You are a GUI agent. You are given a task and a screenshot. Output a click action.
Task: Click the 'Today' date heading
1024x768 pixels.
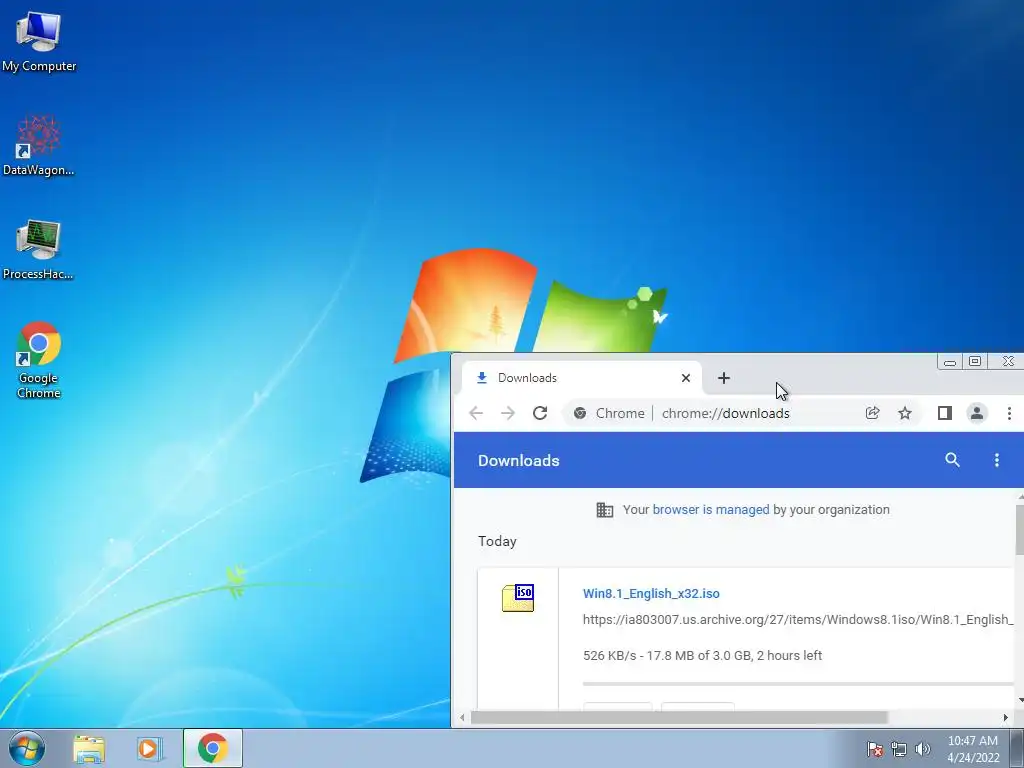coord(497,541)
